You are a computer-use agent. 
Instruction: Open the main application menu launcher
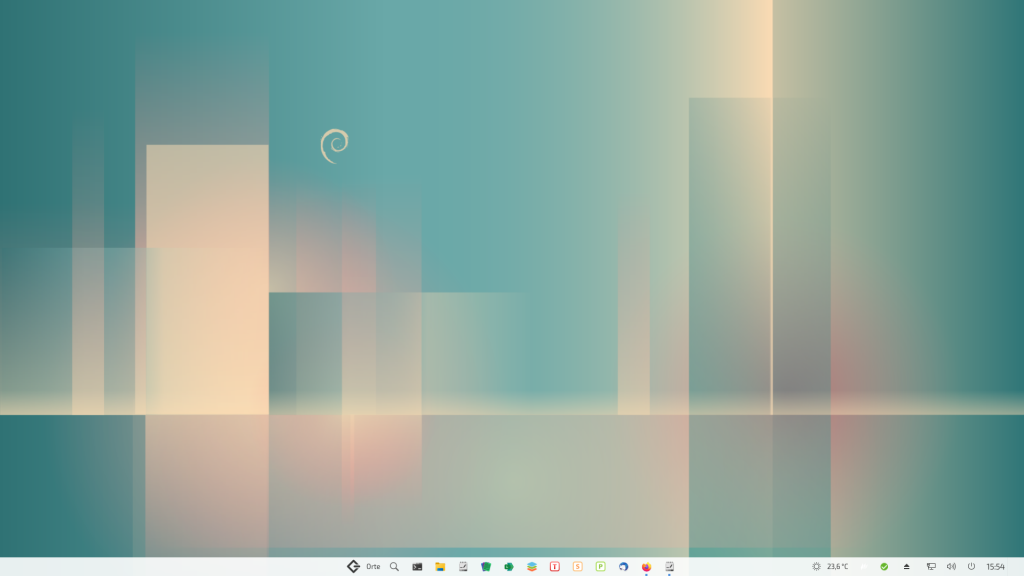353,566
